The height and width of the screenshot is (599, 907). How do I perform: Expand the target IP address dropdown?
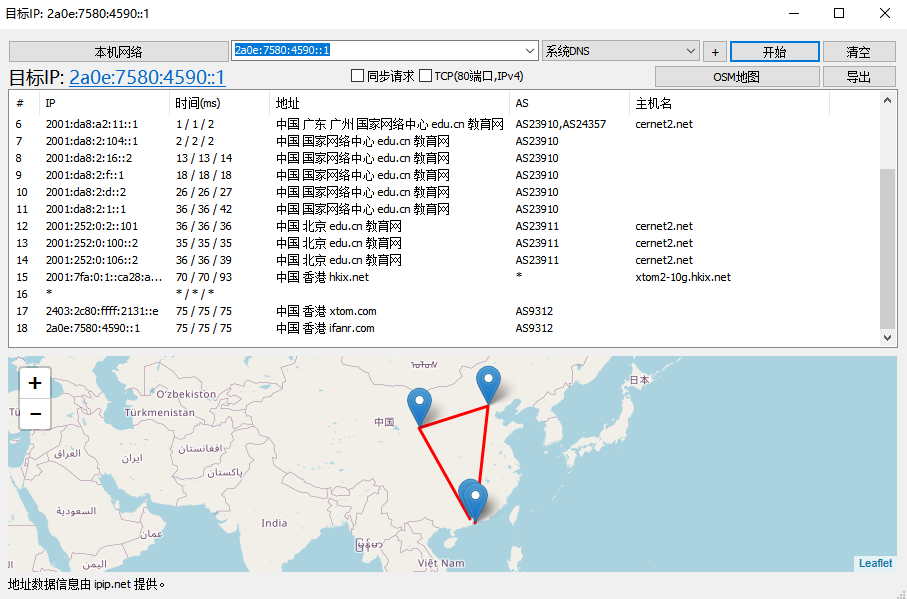530,51
